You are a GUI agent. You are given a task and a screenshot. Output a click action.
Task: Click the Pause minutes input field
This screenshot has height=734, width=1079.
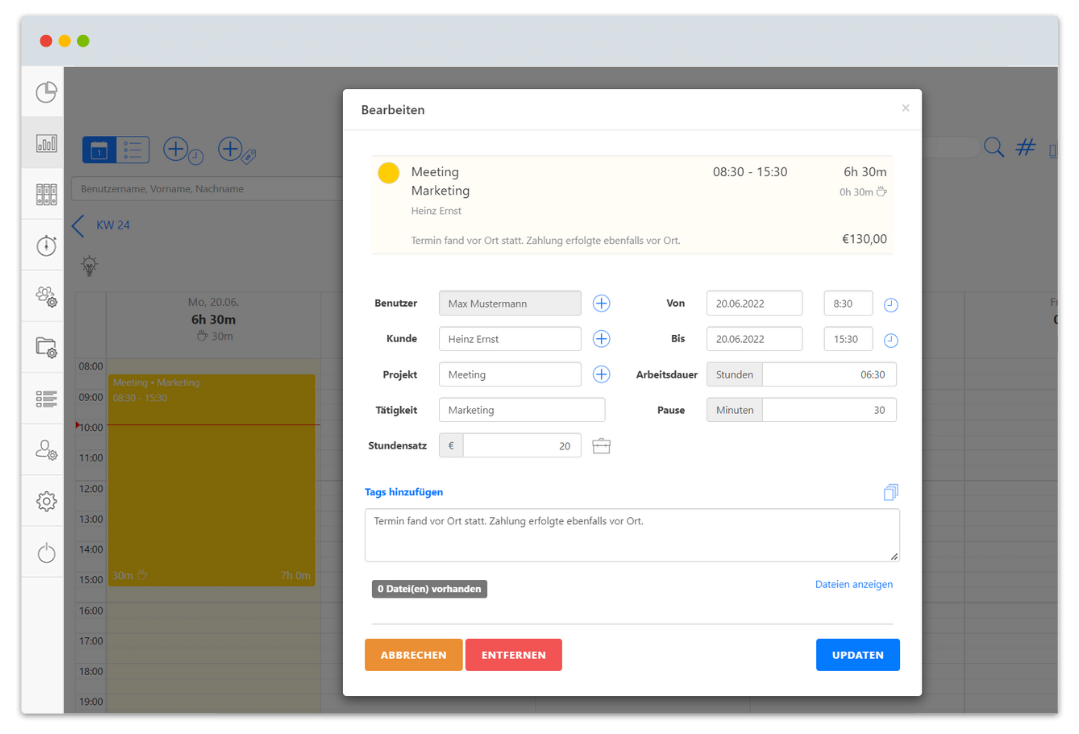click(x=828, y=410)
